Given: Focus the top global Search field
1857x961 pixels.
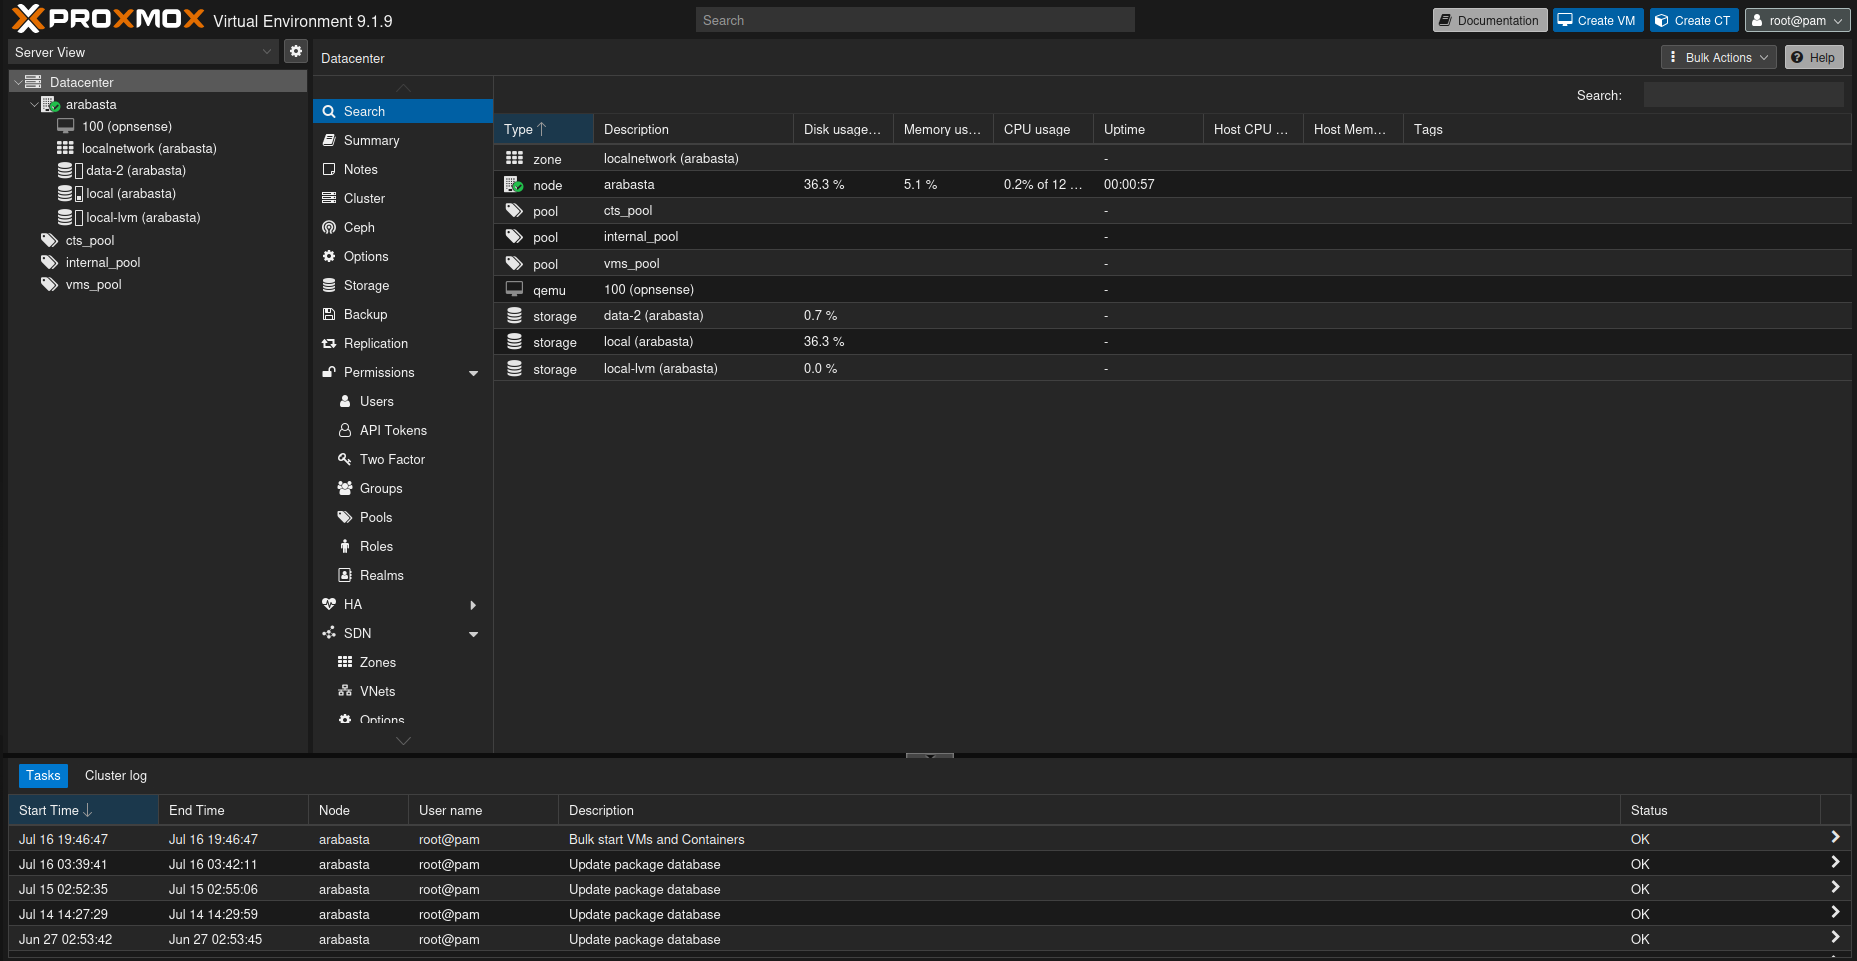Looking at the screenshot, I should [915, 20].
